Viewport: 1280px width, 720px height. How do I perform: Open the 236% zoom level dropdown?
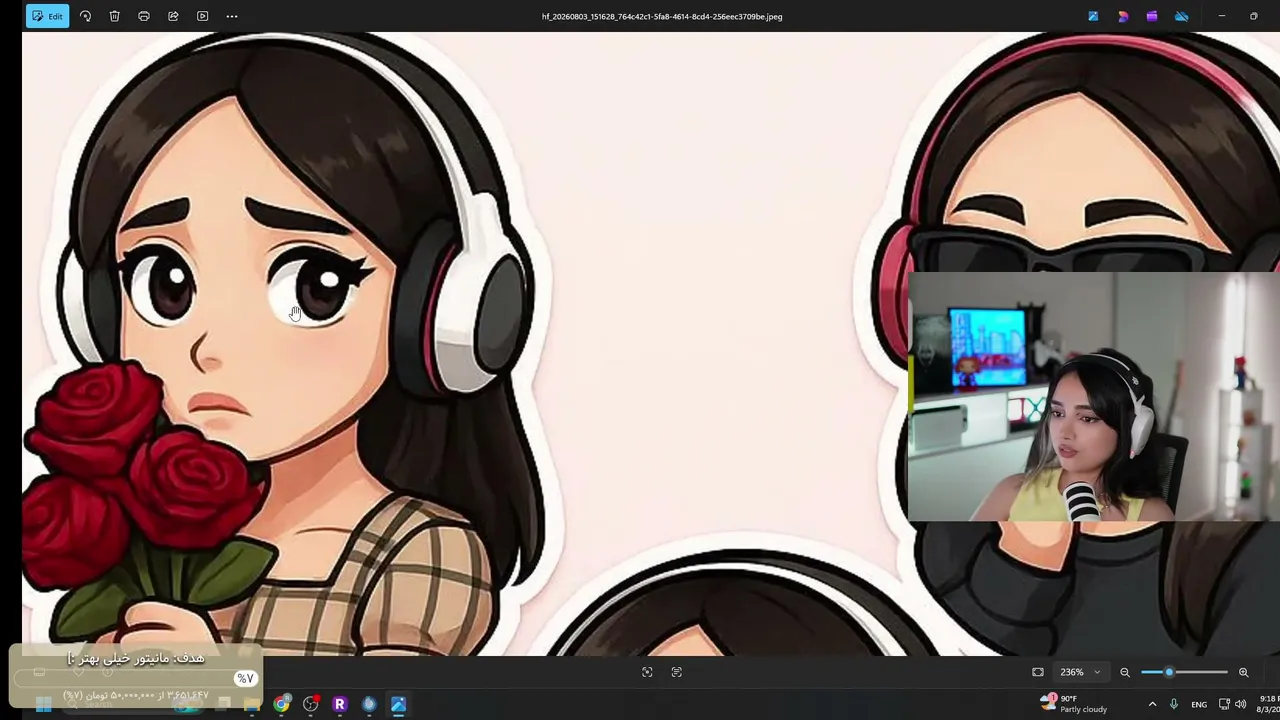pos(1080,672)
